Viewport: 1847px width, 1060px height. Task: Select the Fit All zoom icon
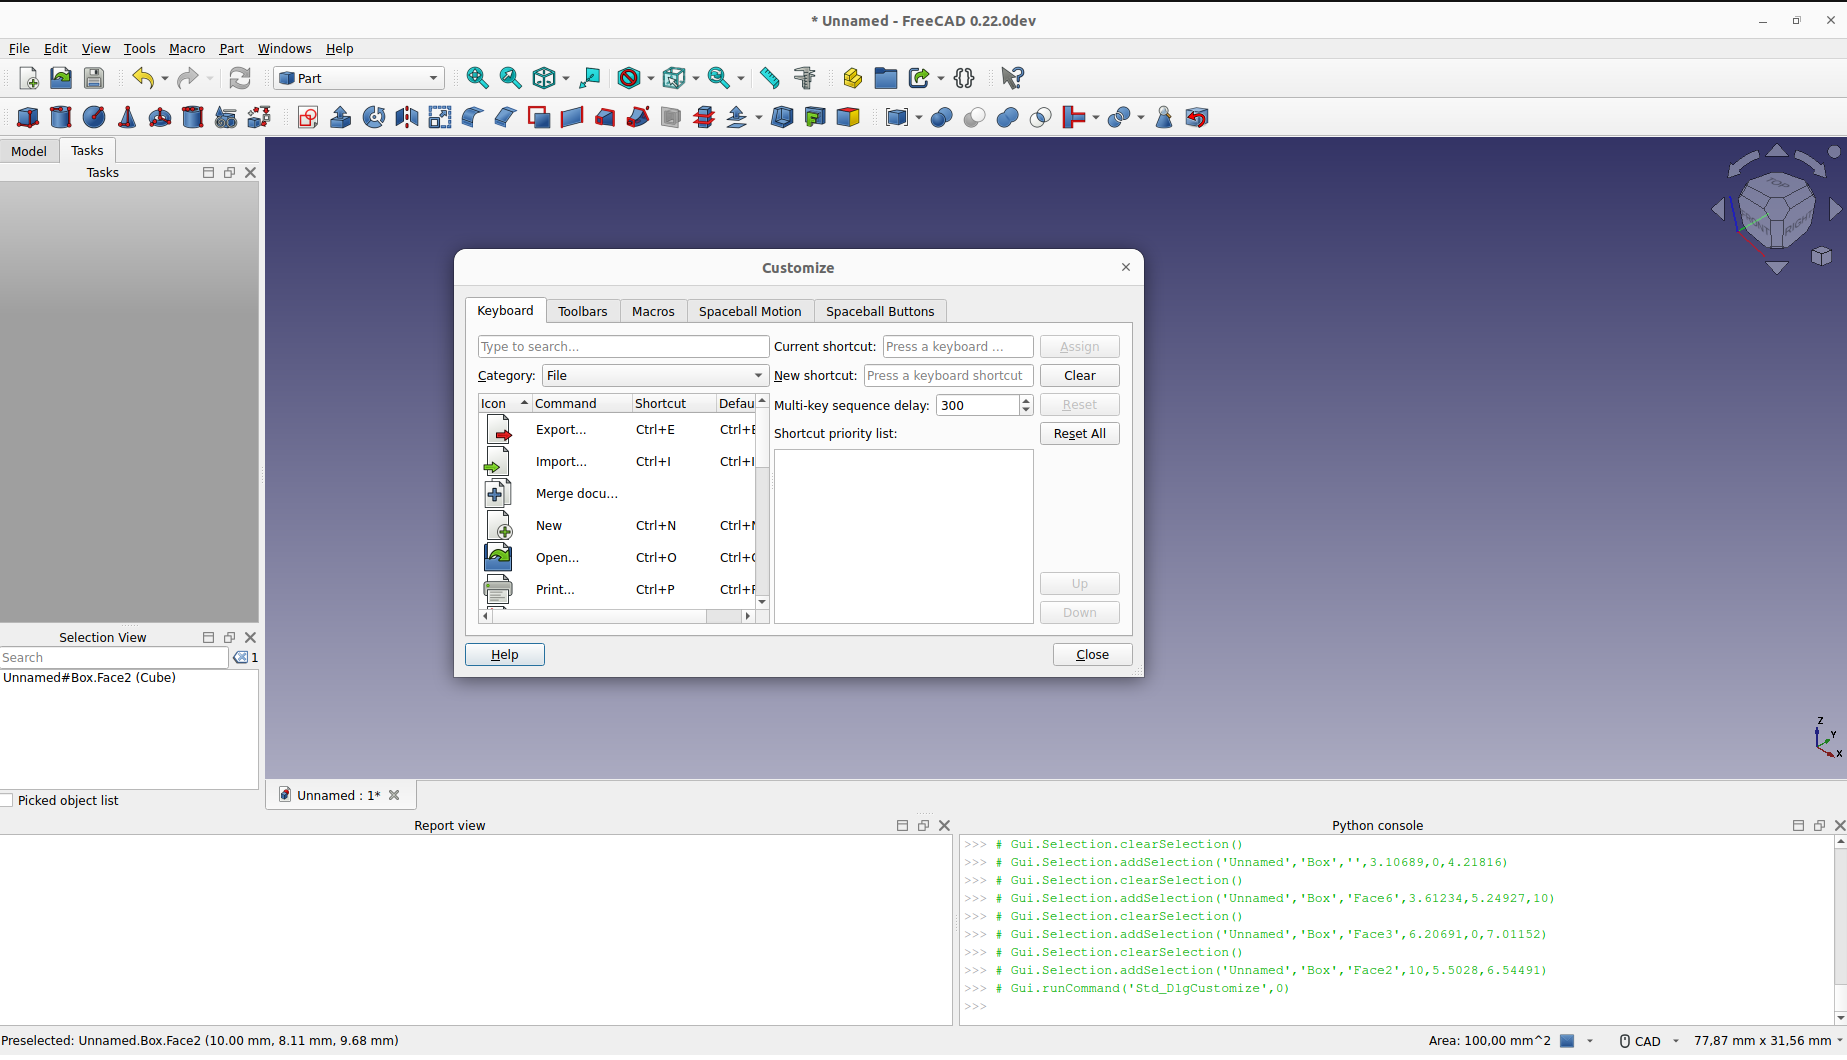477,78
